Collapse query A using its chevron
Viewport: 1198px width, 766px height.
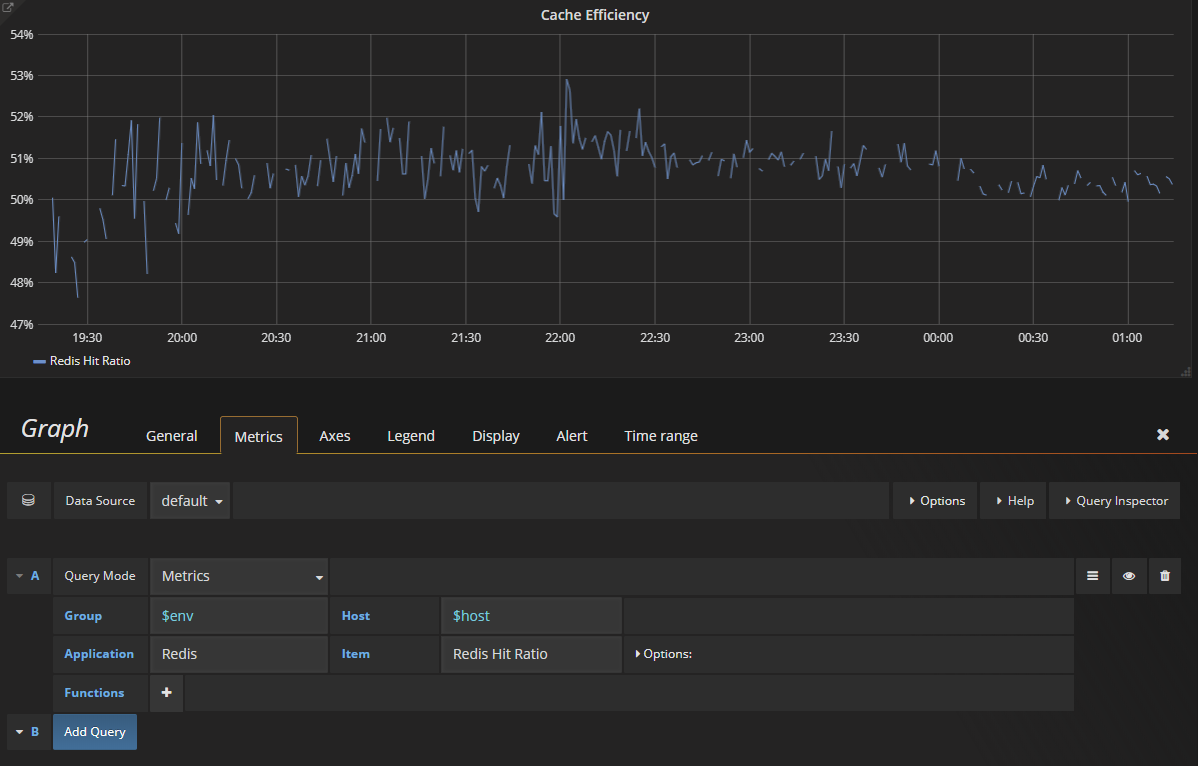[x=18, y=575]
